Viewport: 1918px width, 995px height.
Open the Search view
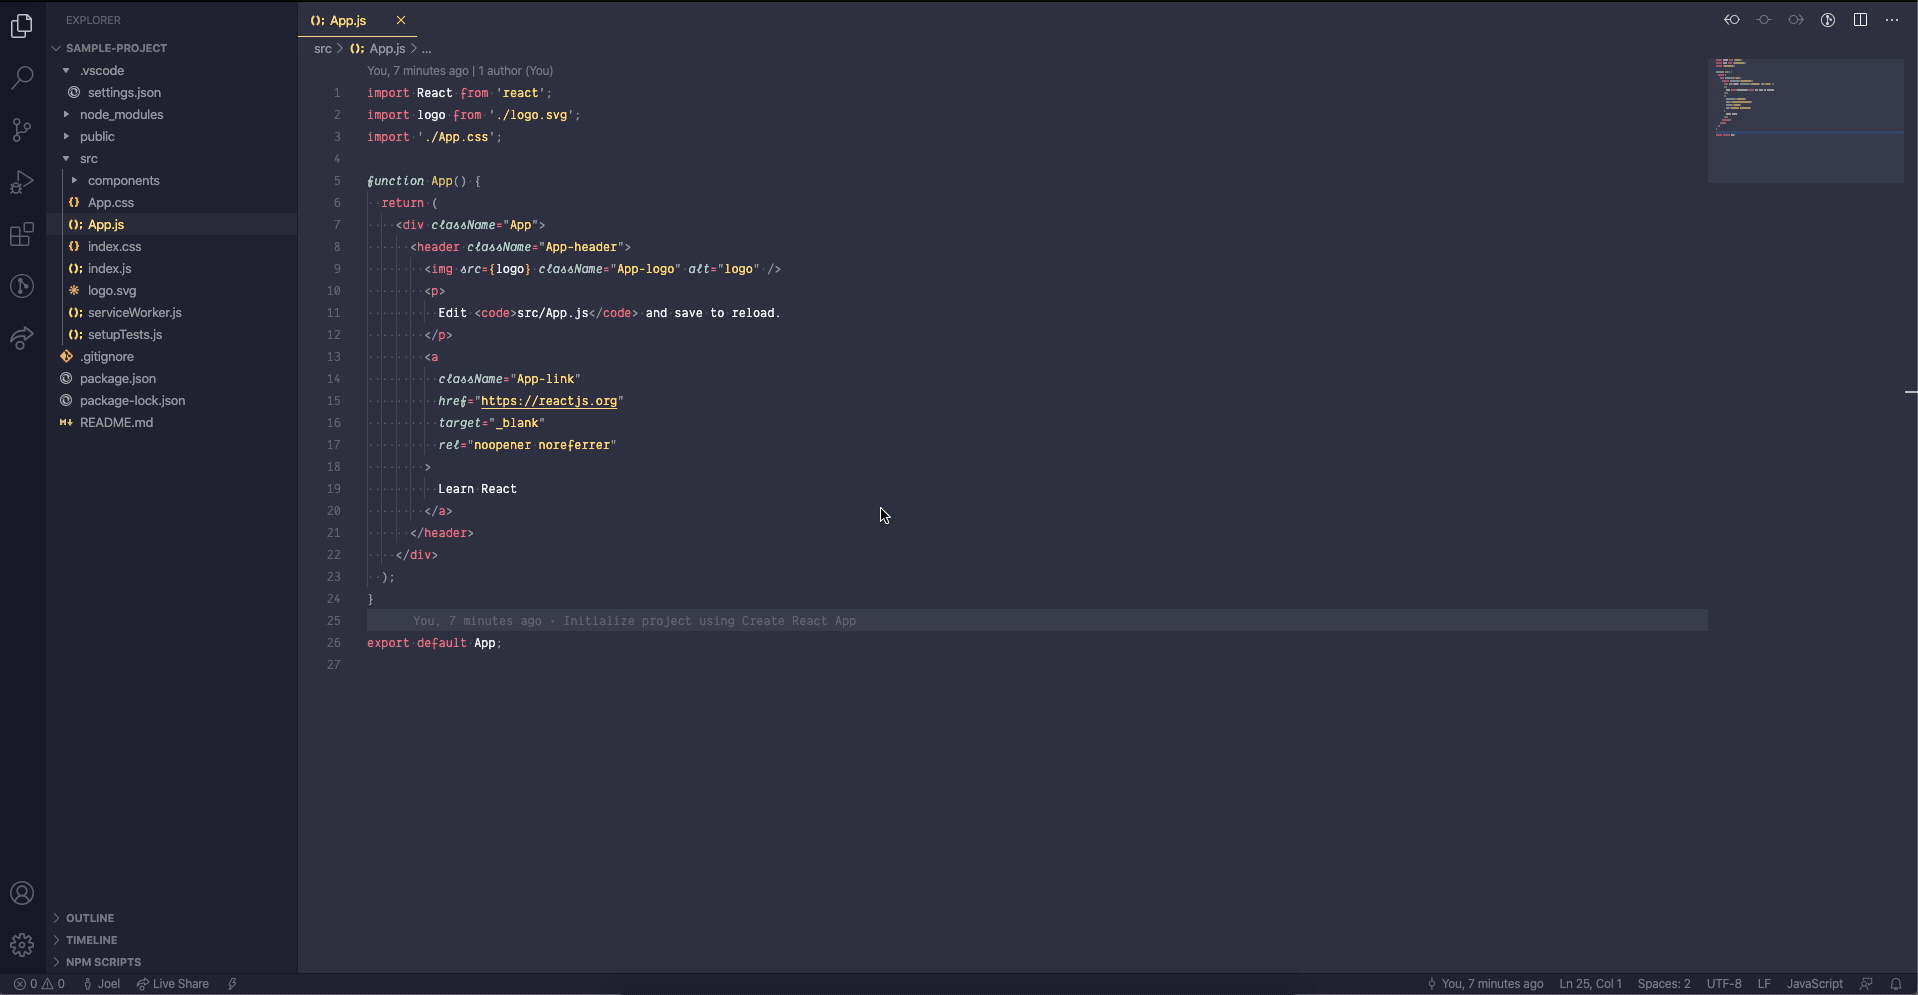[x=21, y=78]
